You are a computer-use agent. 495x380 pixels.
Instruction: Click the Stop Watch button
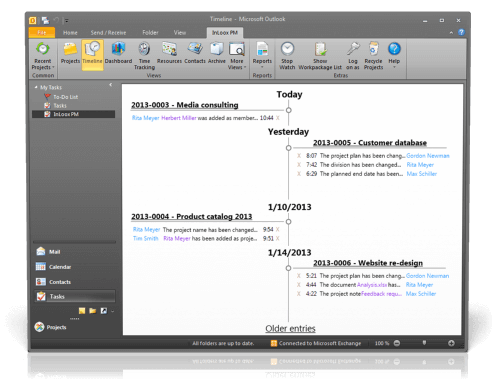(x=287, y=56)
